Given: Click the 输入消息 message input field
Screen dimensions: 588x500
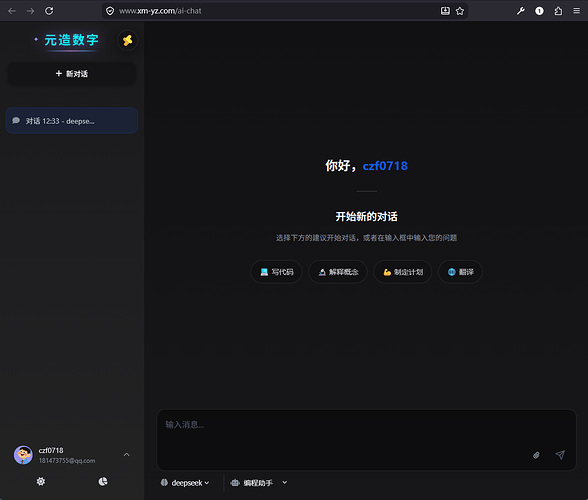Looking at the screenshot, I should [366, 431].
